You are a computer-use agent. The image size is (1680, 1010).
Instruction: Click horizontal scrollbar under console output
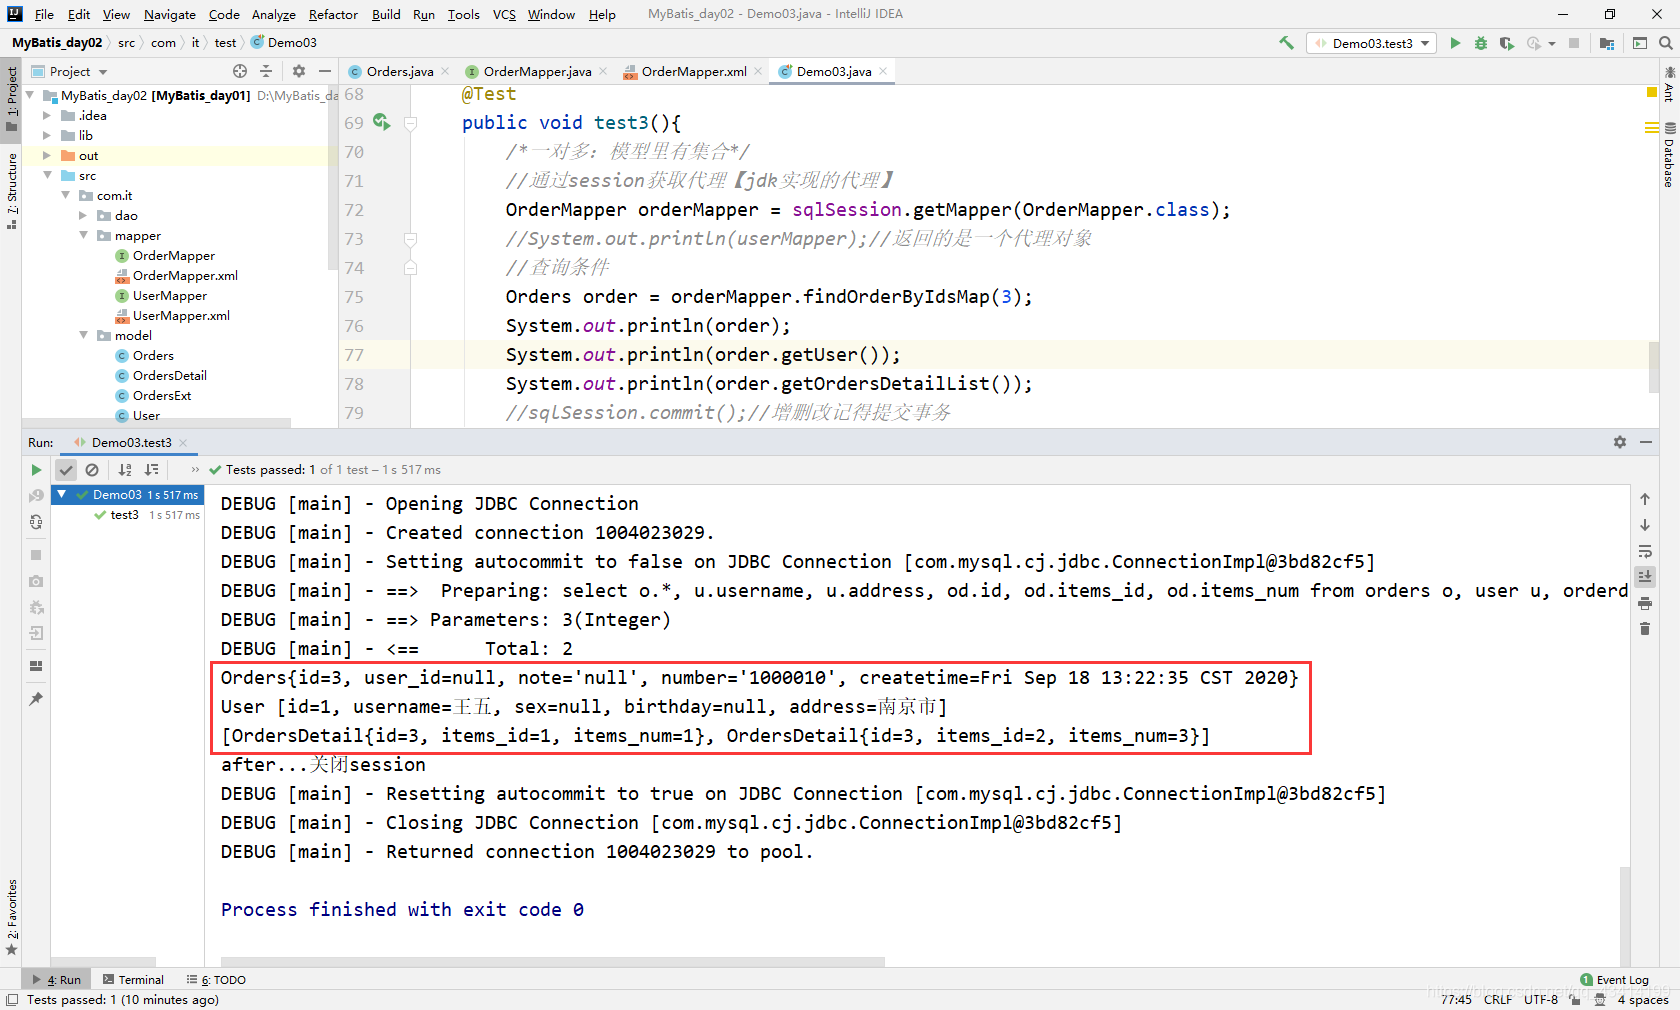pyautogui.click(x=552, y=962)
